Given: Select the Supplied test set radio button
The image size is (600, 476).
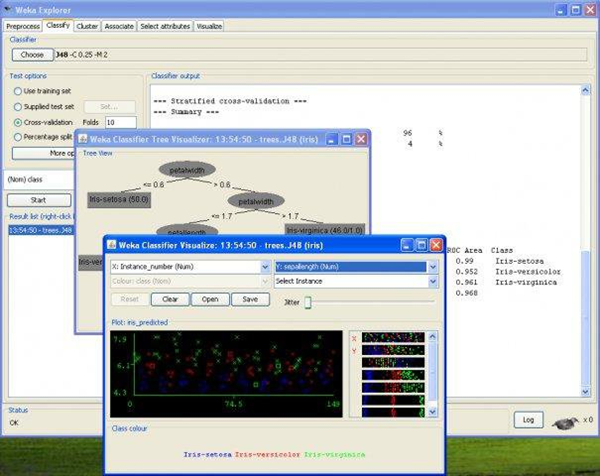Looking at the screenshot, I should click(x=17, y=106).
